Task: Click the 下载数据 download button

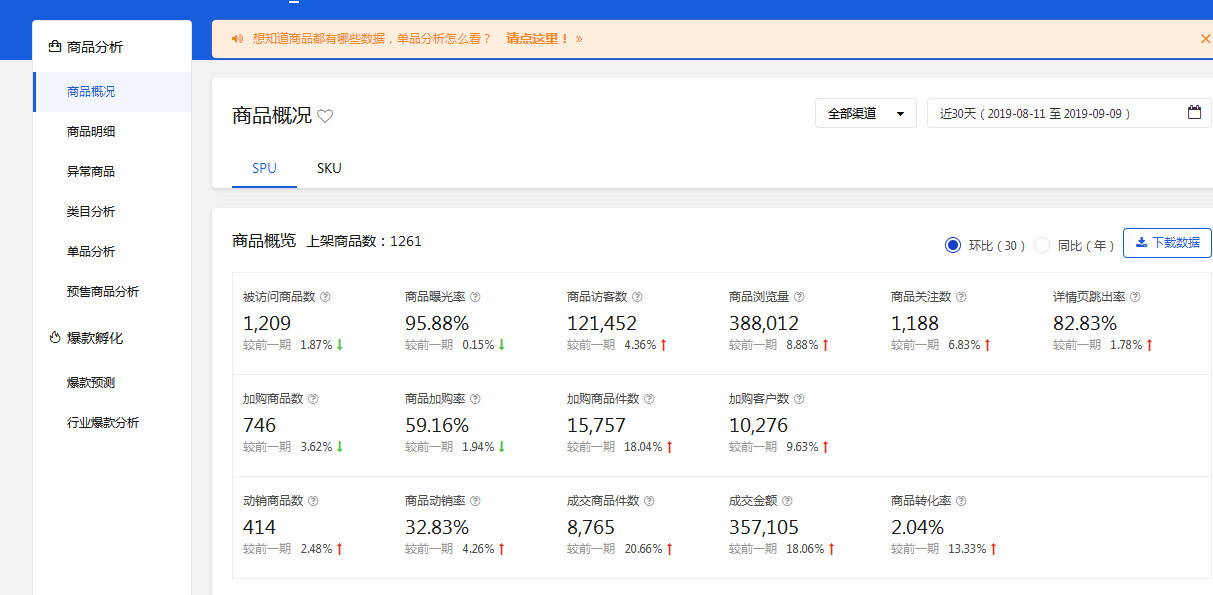Action: click(x=1166, y=243)
